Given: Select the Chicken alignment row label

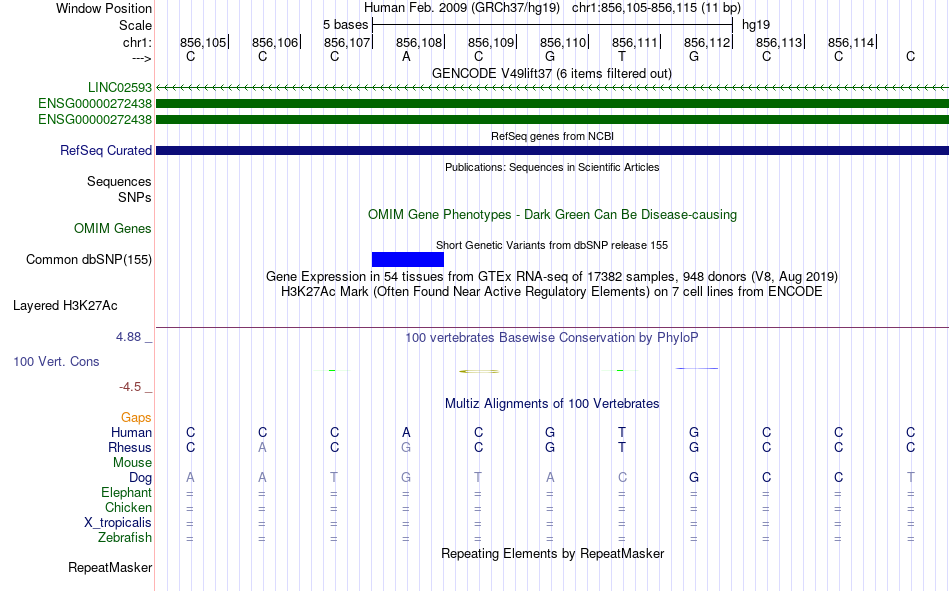Looking at the screenshot, I should coord(128,507).
